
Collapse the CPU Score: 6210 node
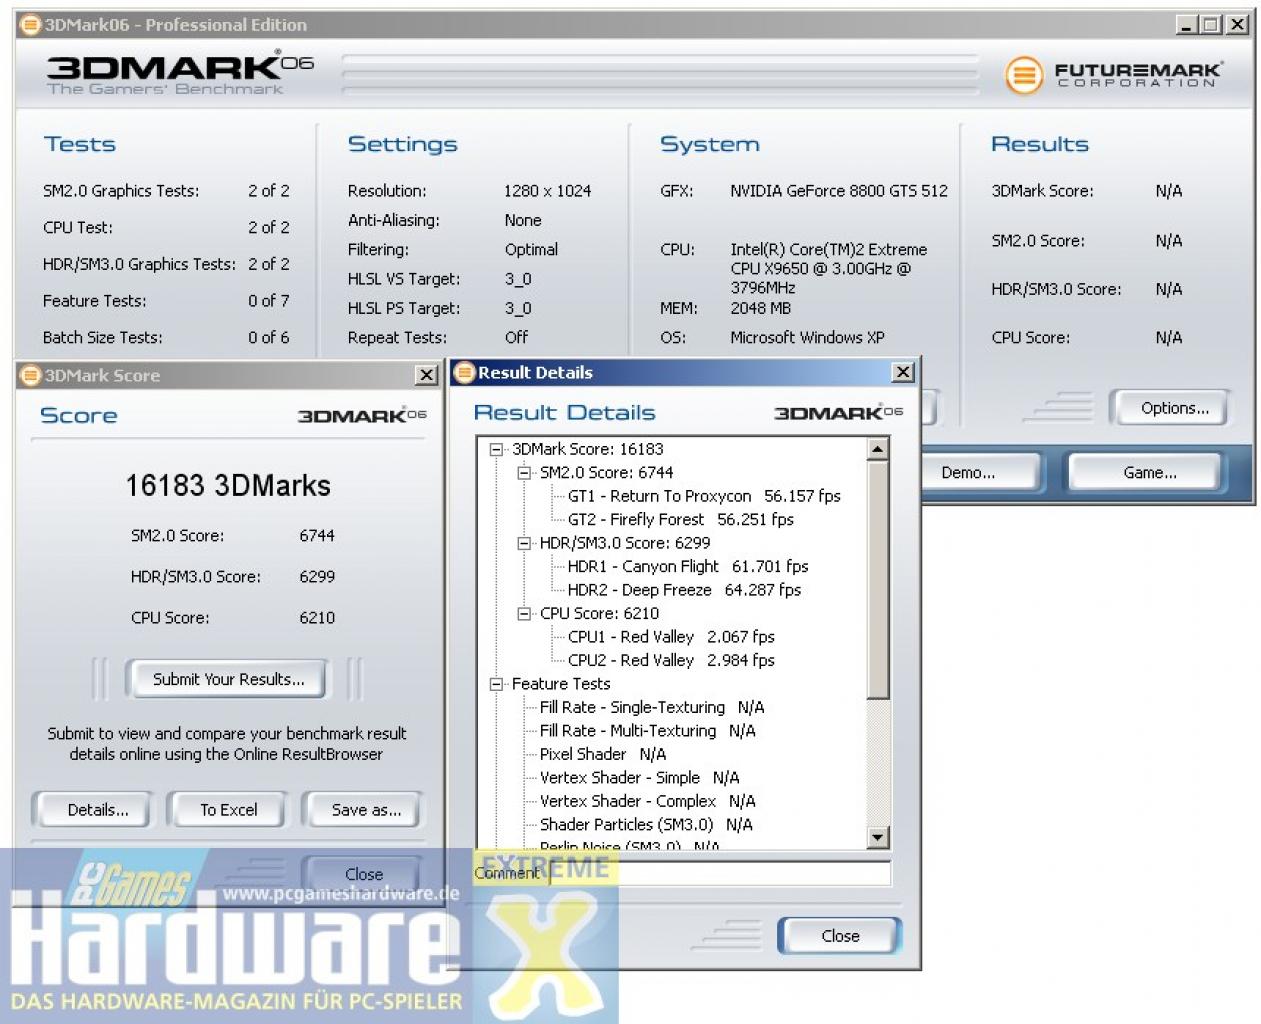pyautogui.click(x=524, y=614)
